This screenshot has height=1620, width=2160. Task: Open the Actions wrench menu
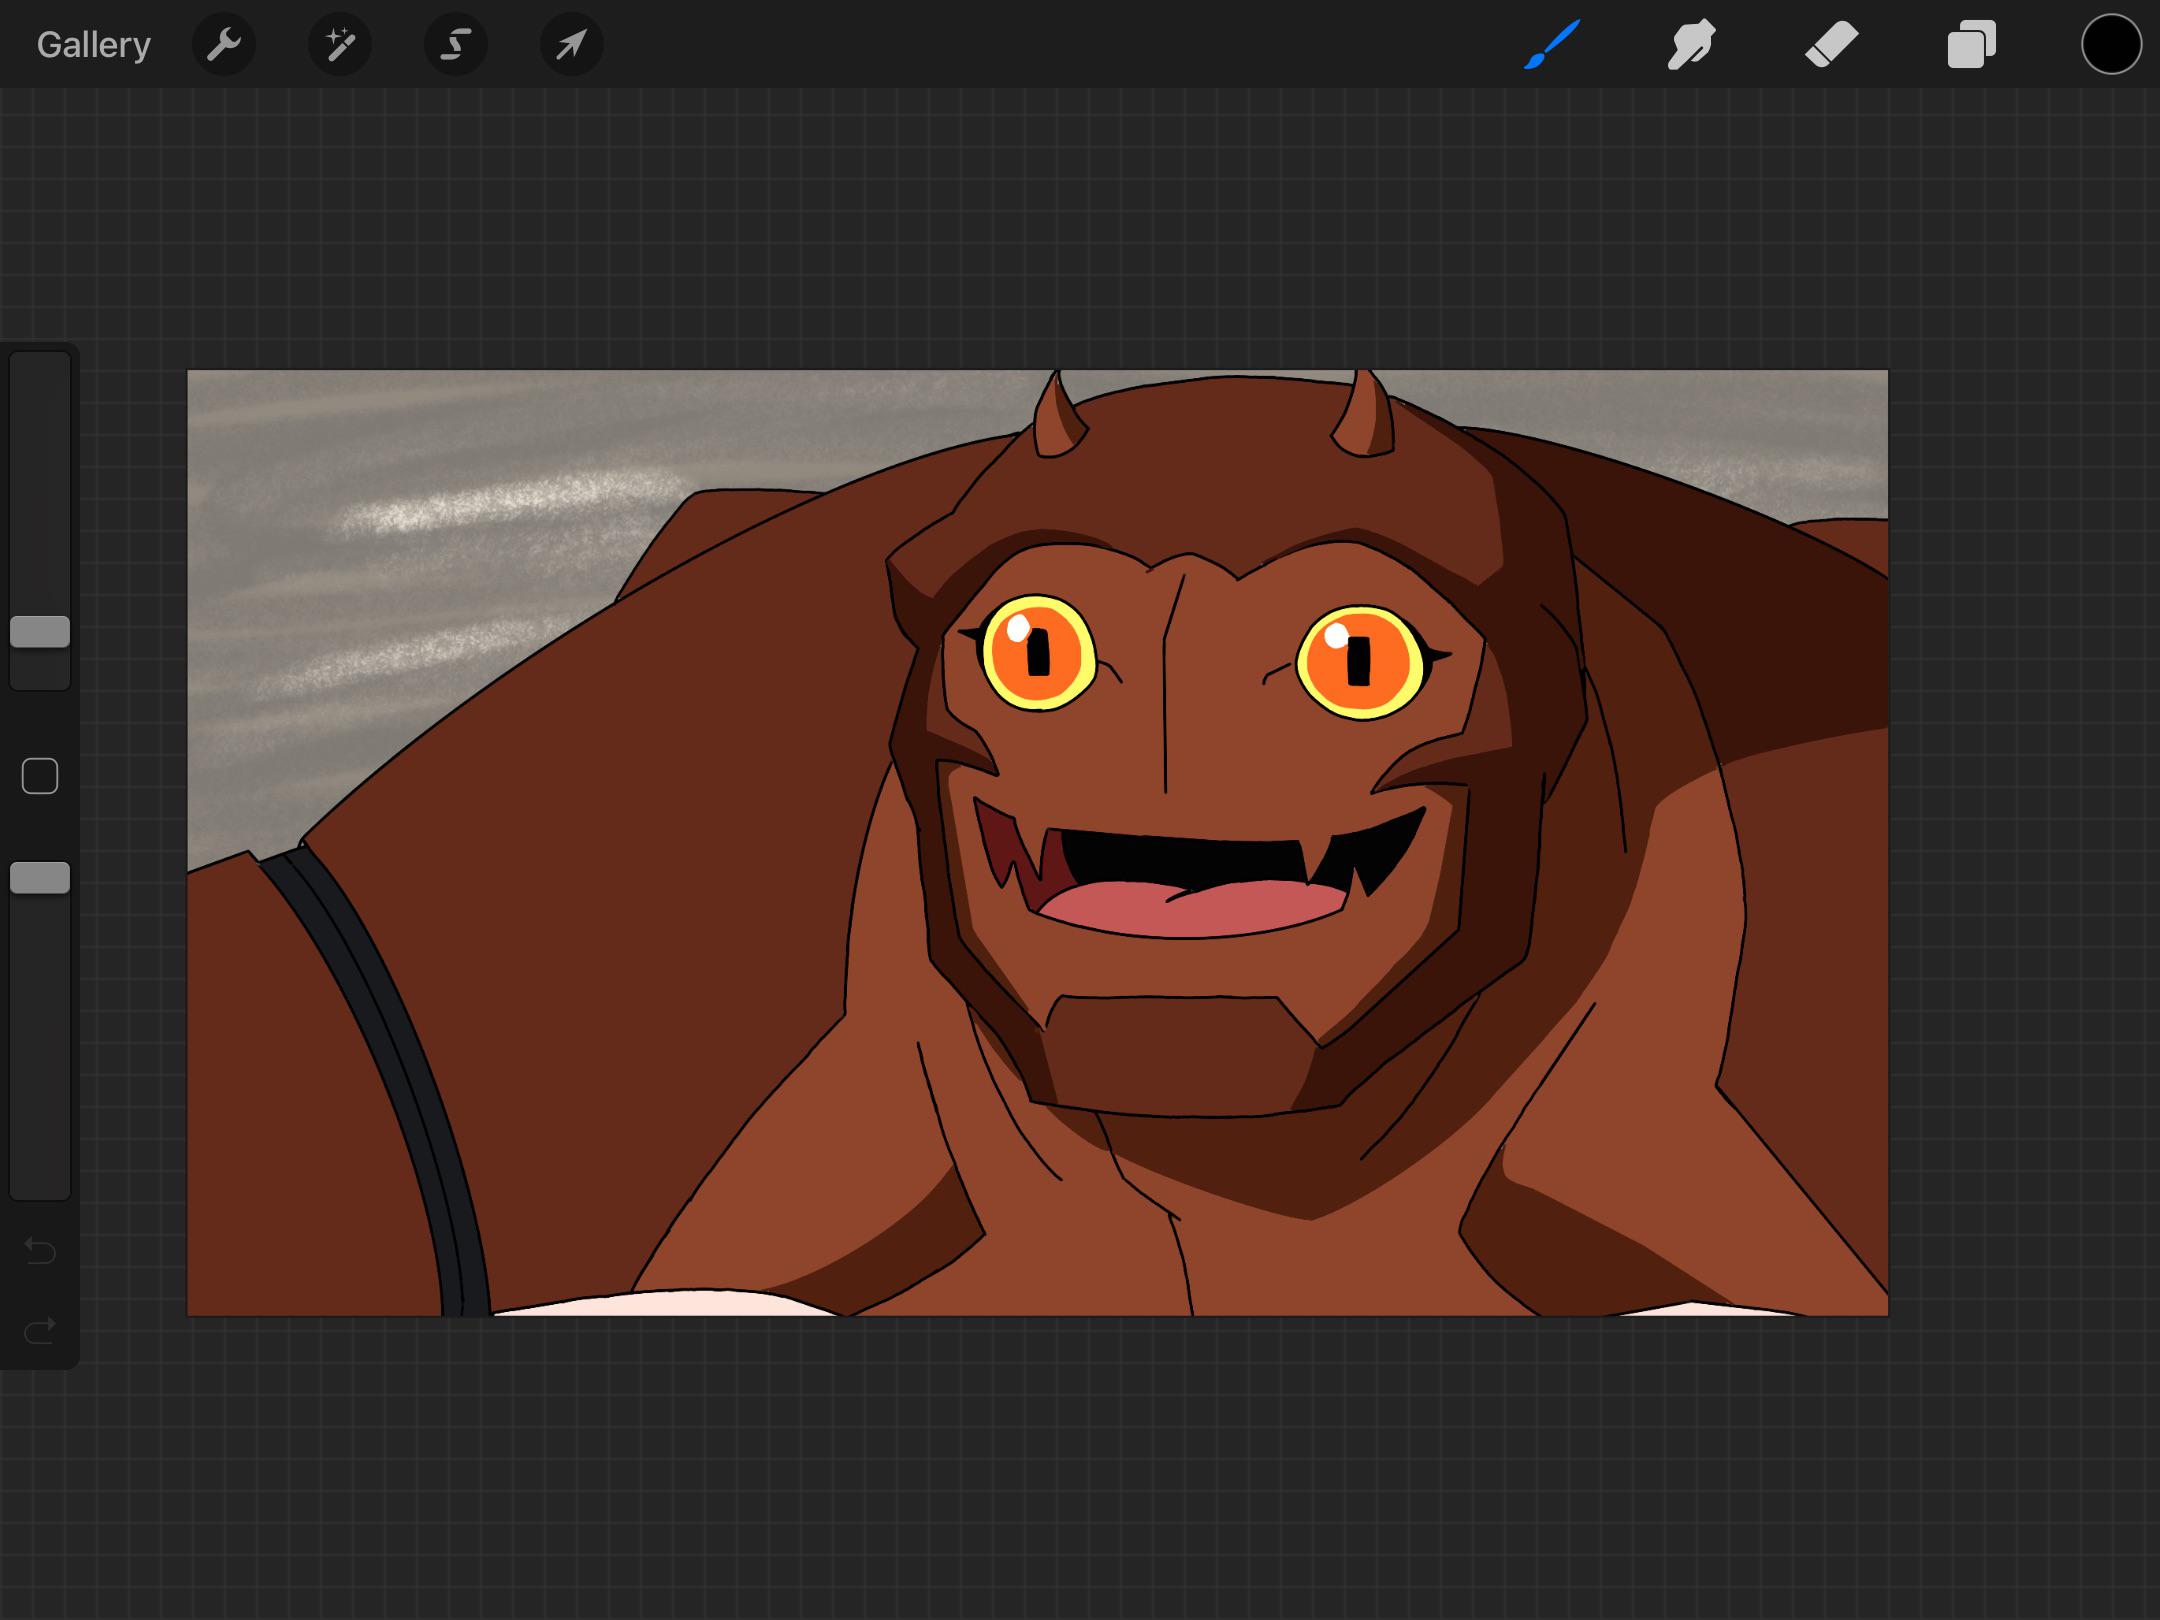[224, 44]
